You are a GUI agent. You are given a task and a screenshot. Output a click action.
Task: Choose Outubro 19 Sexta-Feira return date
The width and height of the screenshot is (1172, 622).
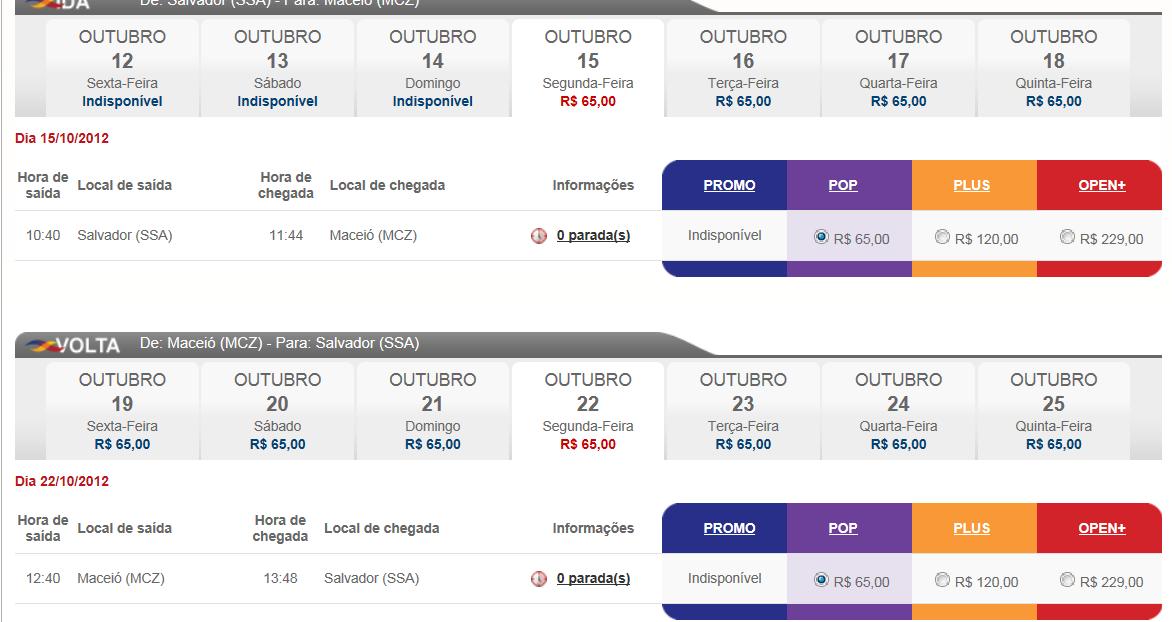[x=122, y=411]
